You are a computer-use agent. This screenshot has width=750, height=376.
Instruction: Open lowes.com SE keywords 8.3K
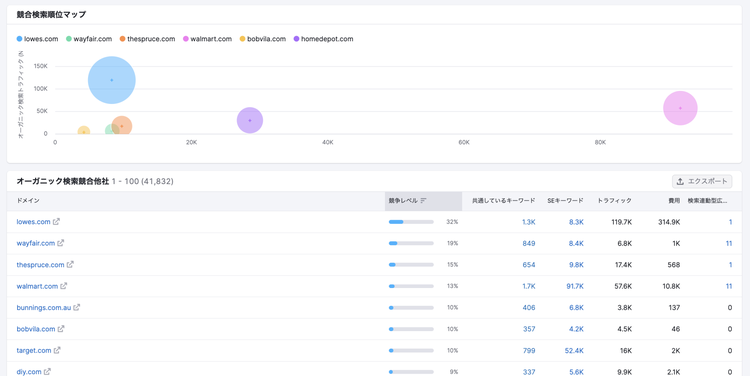[576, 222]
